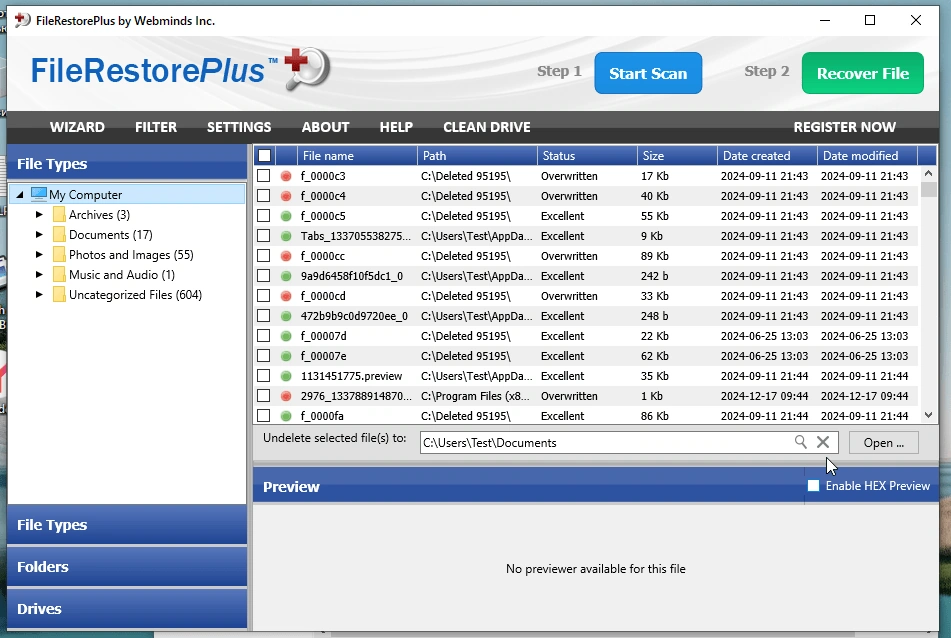
Task: Sort the list by Date created column
Action: click(767, 155)
